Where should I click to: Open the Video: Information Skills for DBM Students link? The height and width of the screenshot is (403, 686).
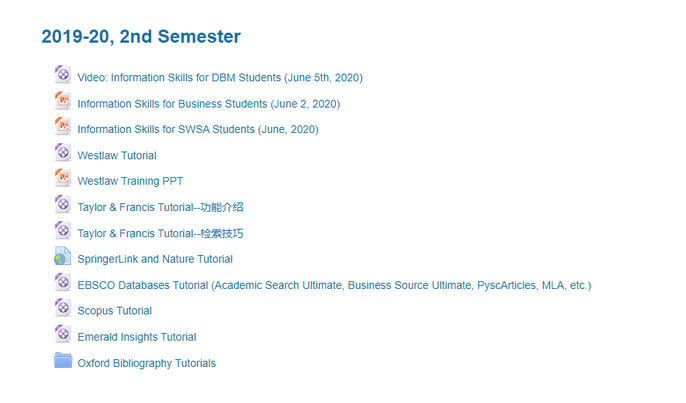point(219,78)
